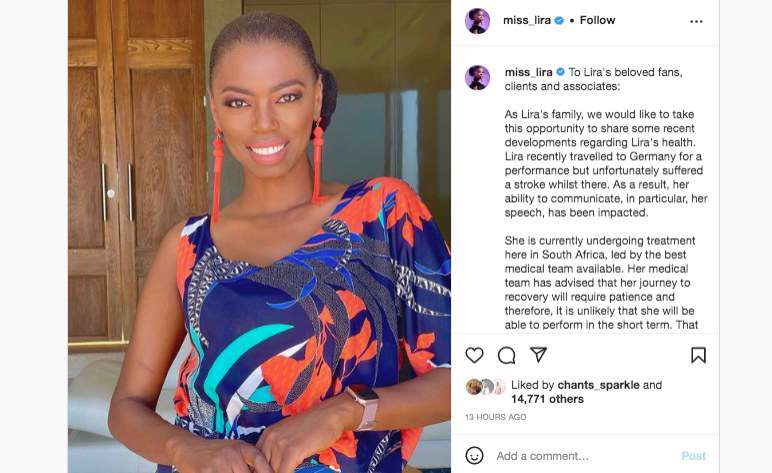Click miss_lira header profile avatar
This screenshot has height=473, width=772.
point(477,21)
